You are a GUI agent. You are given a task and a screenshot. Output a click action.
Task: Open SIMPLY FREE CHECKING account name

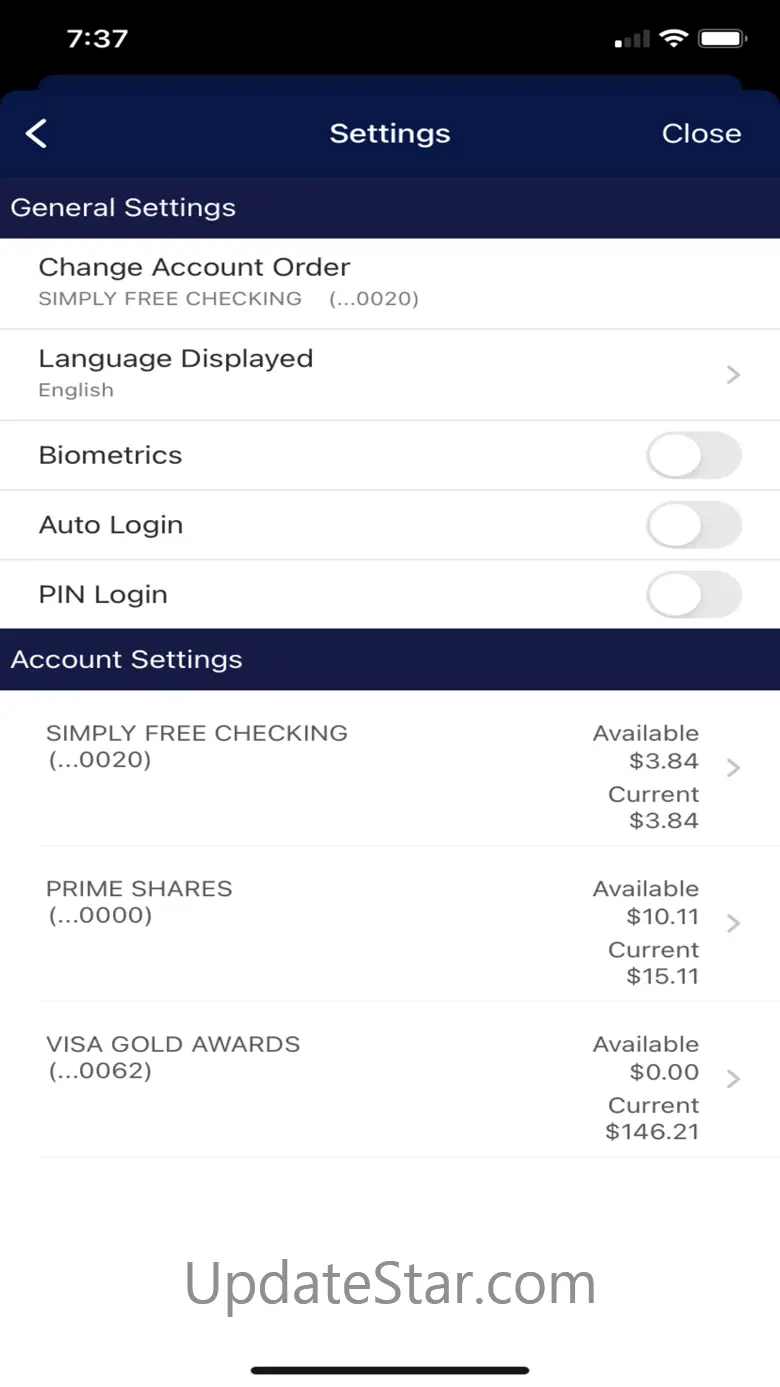197,733
